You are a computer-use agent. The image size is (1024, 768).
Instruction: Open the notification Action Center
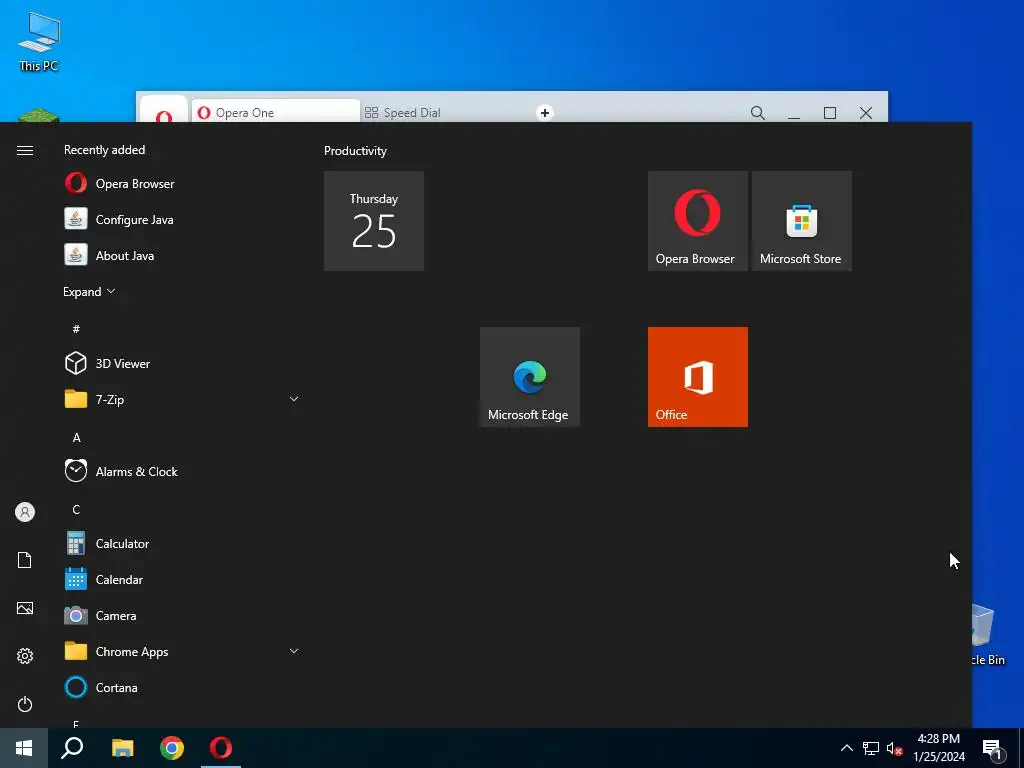click(993, 748)
